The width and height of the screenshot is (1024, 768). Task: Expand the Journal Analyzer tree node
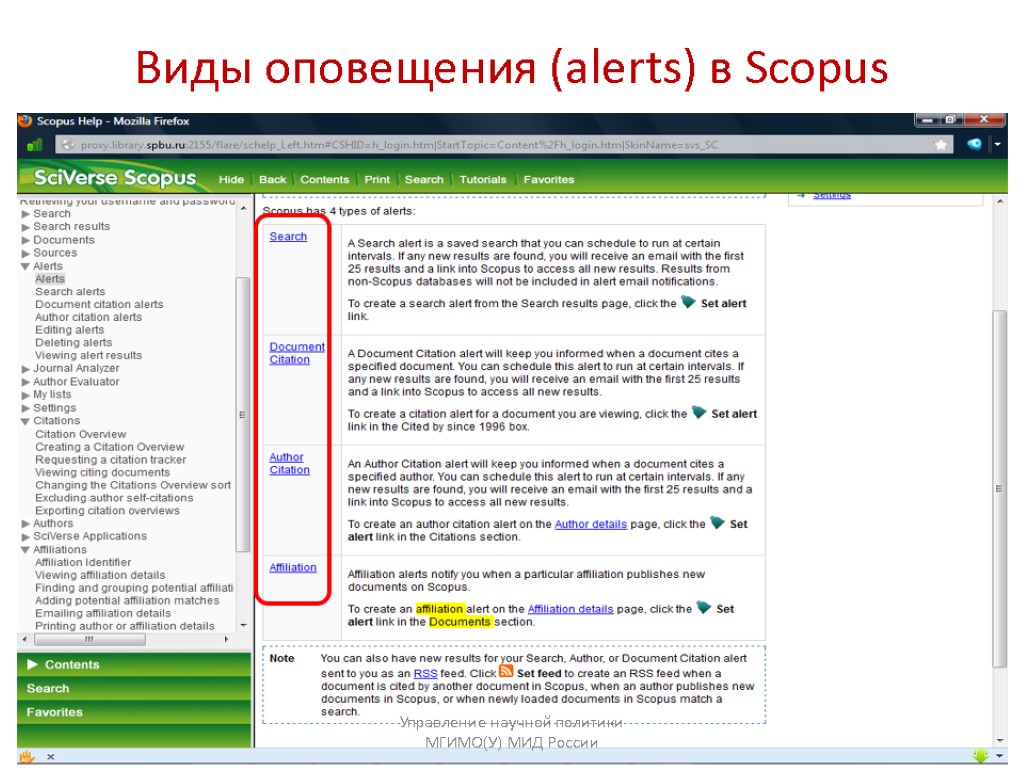click(x=25, y=369)
